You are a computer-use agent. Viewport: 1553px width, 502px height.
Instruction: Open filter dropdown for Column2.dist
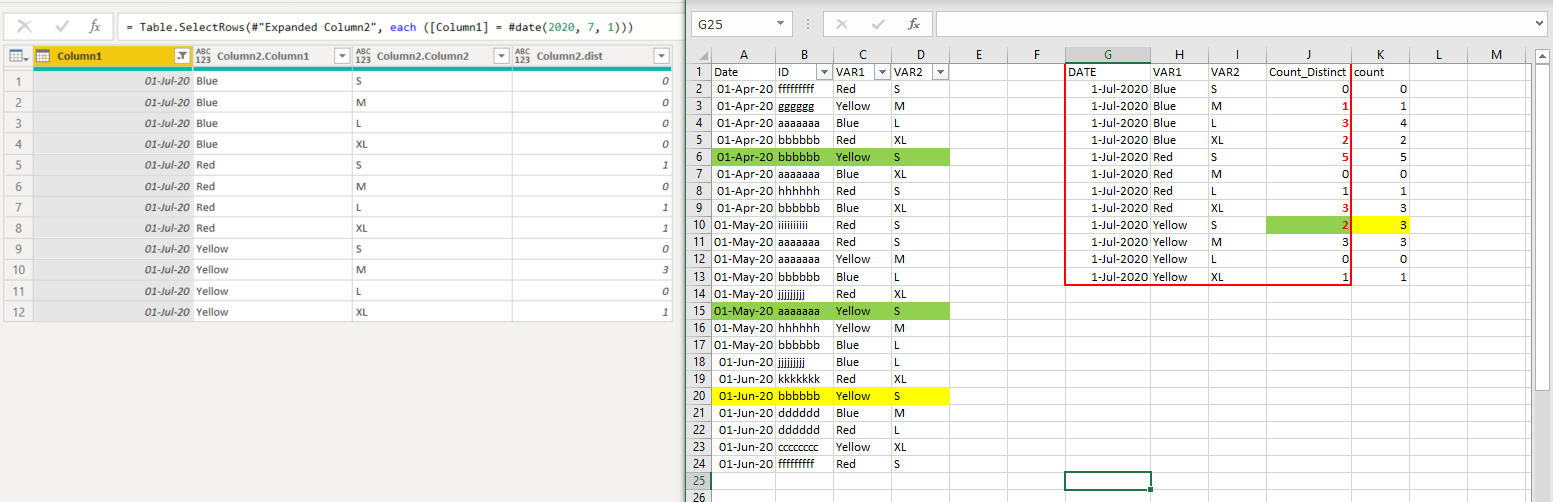[661, 57]
